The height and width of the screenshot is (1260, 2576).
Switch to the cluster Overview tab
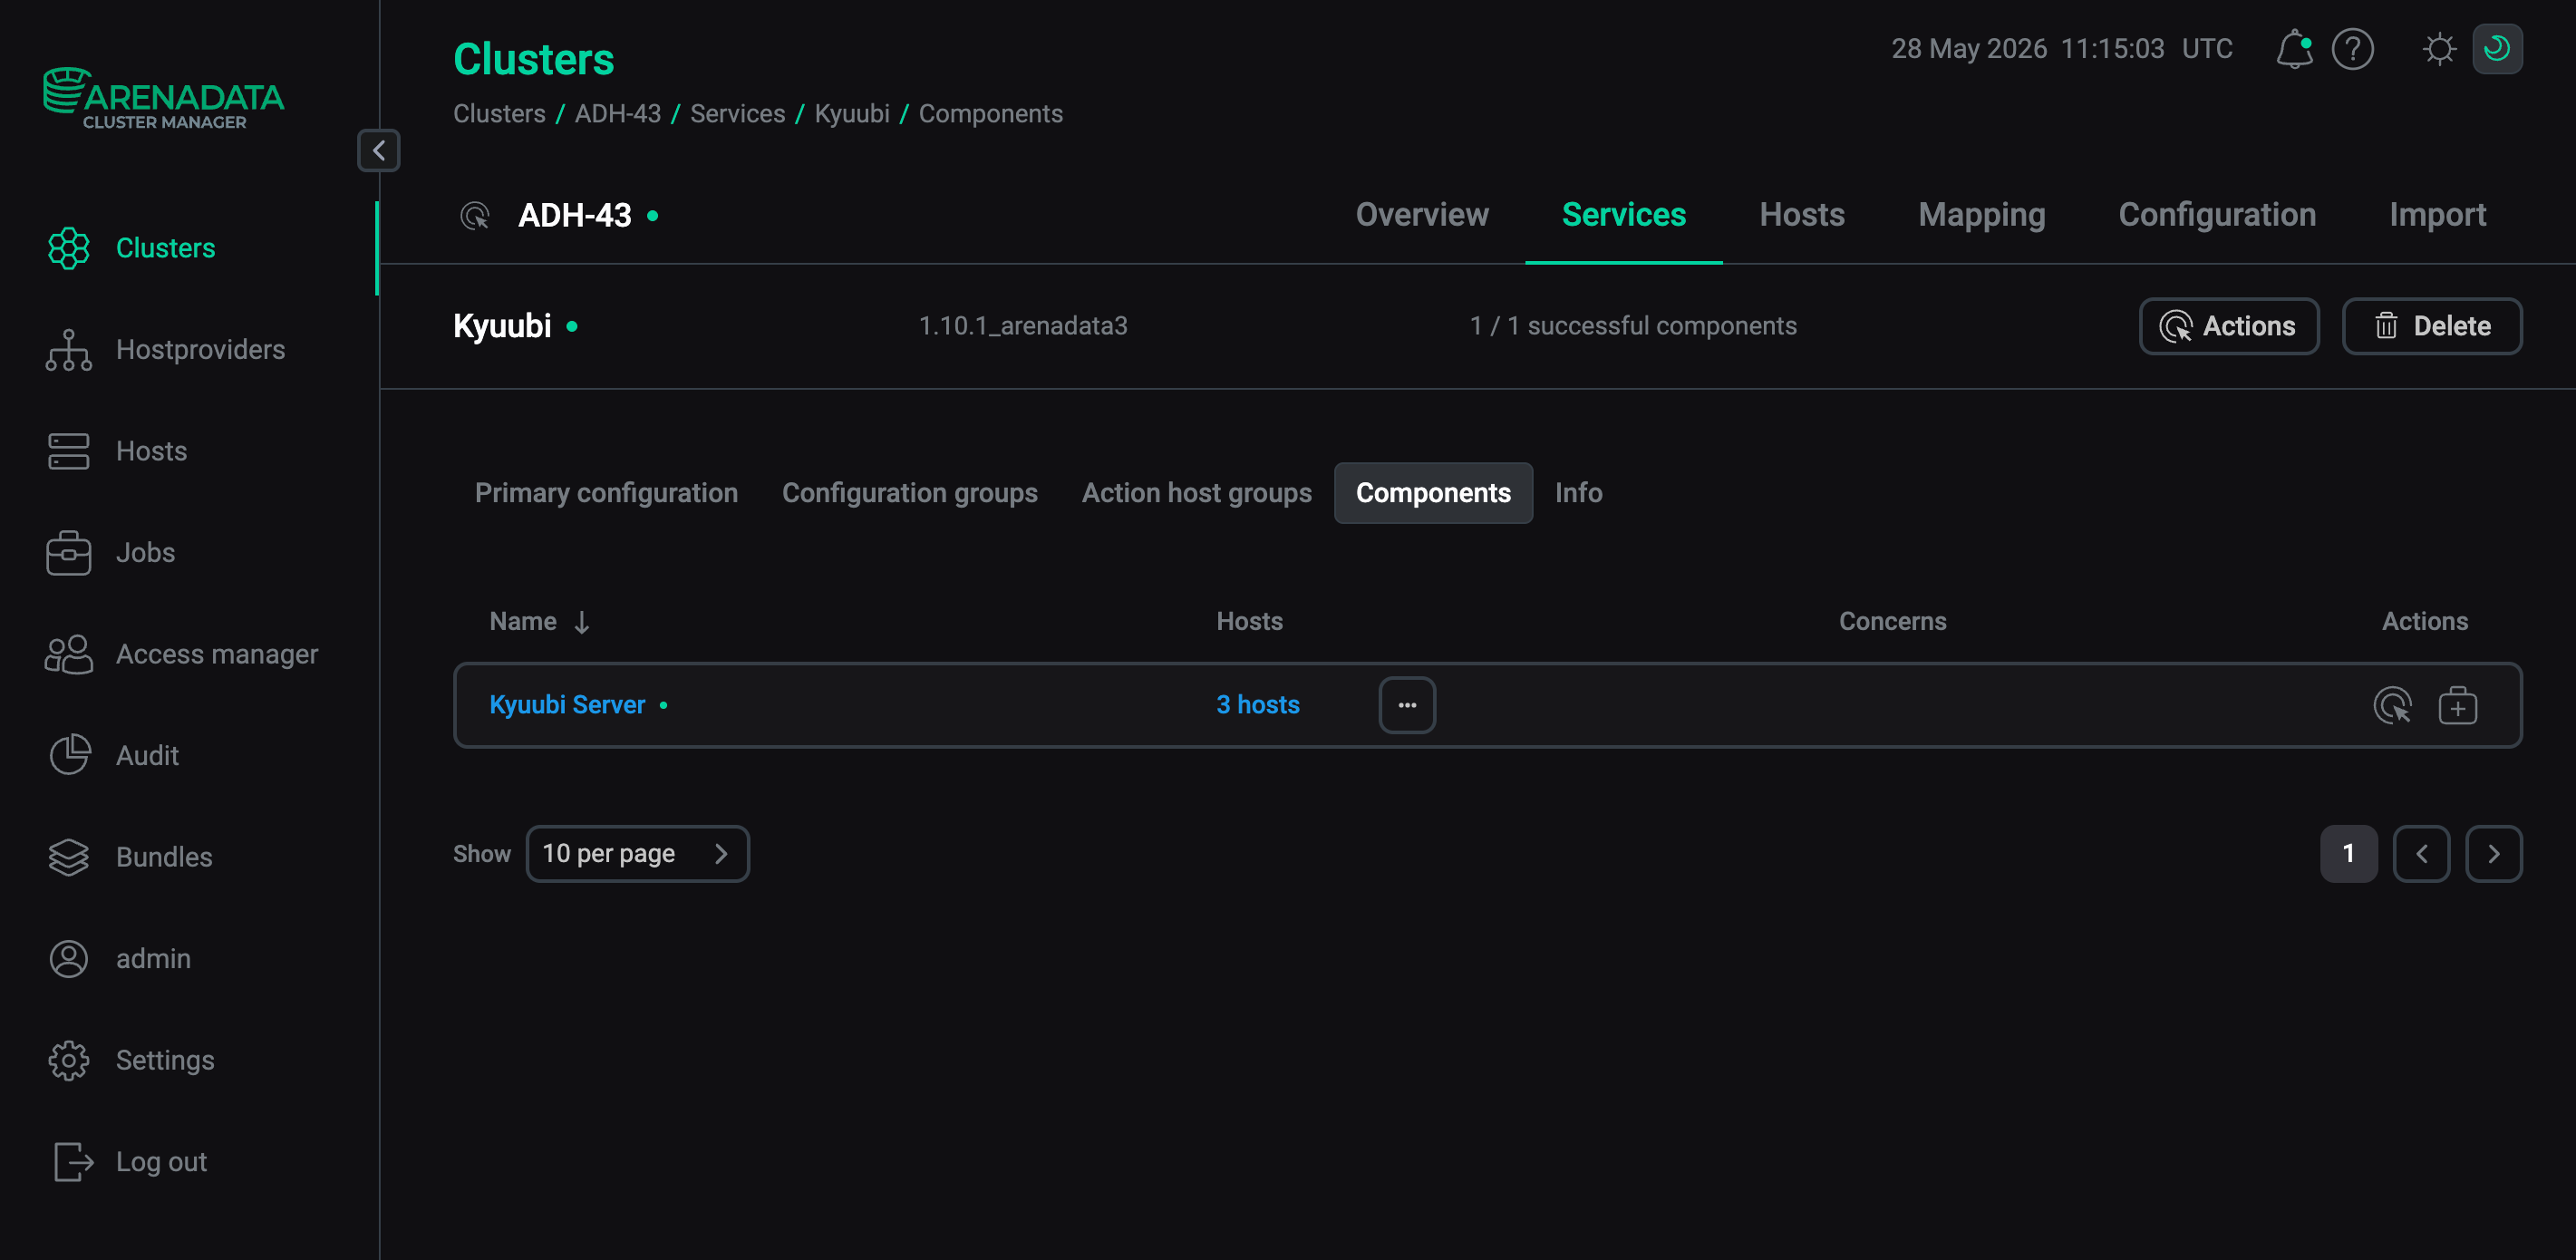pyautogui.click(x=1422, y=215)
